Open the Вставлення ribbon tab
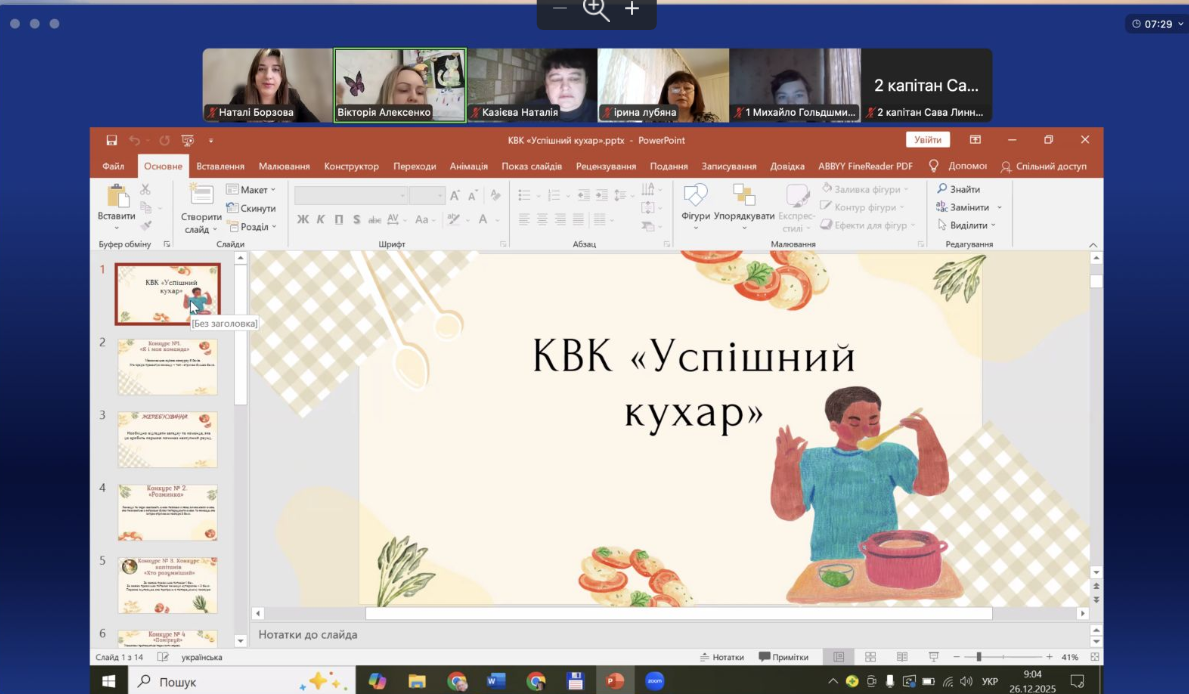 point(220,166)
